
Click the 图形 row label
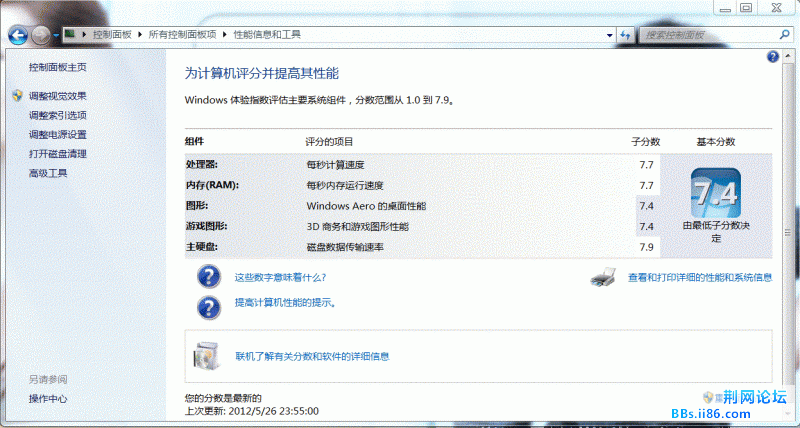(x=197, y=206)
